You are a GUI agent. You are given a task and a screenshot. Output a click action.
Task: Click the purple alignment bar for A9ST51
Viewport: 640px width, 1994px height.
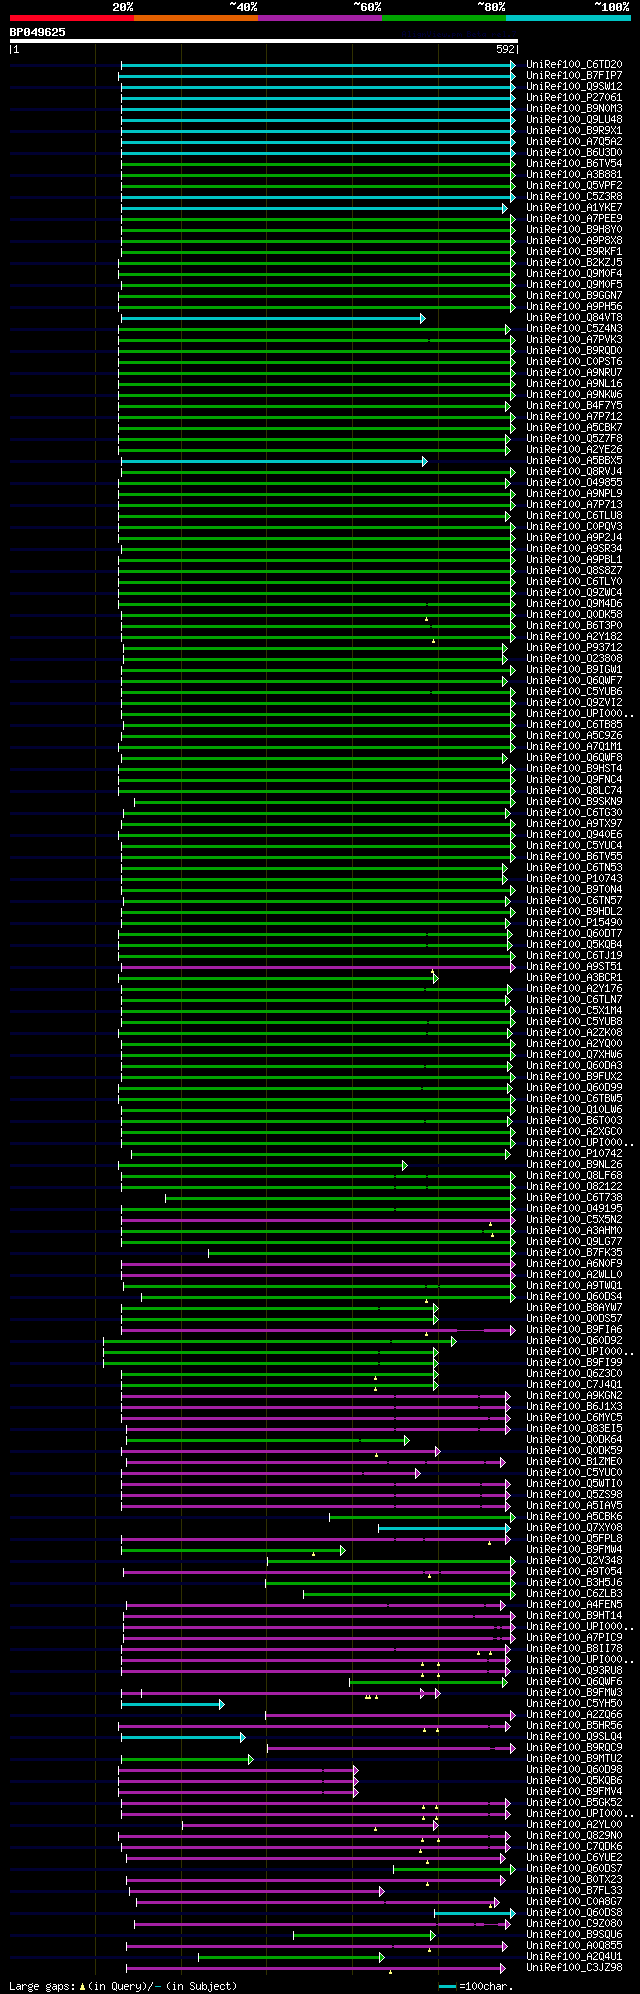318,967
